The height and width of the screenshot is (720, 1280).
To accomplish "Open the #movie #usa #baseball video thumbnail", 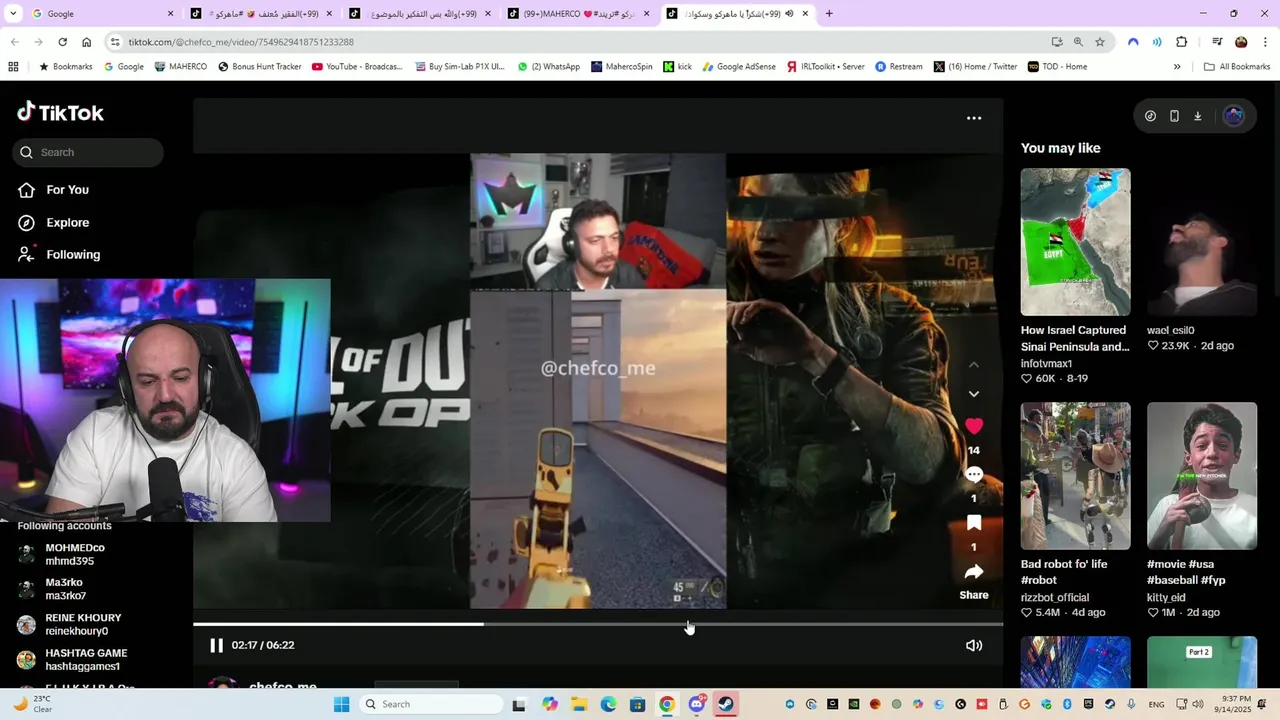I will click(1201, 476).
